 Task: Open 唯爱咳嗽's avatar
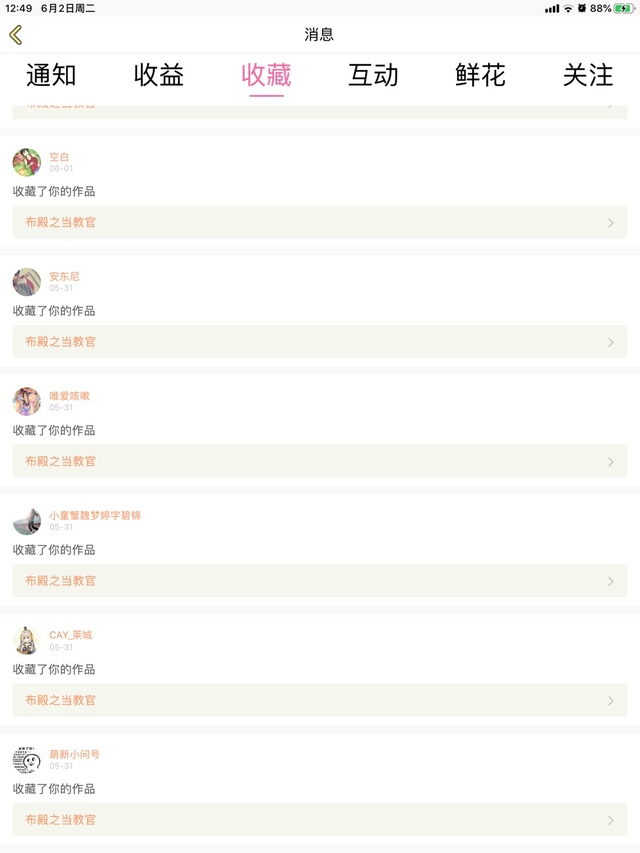(x=27, y=401)
